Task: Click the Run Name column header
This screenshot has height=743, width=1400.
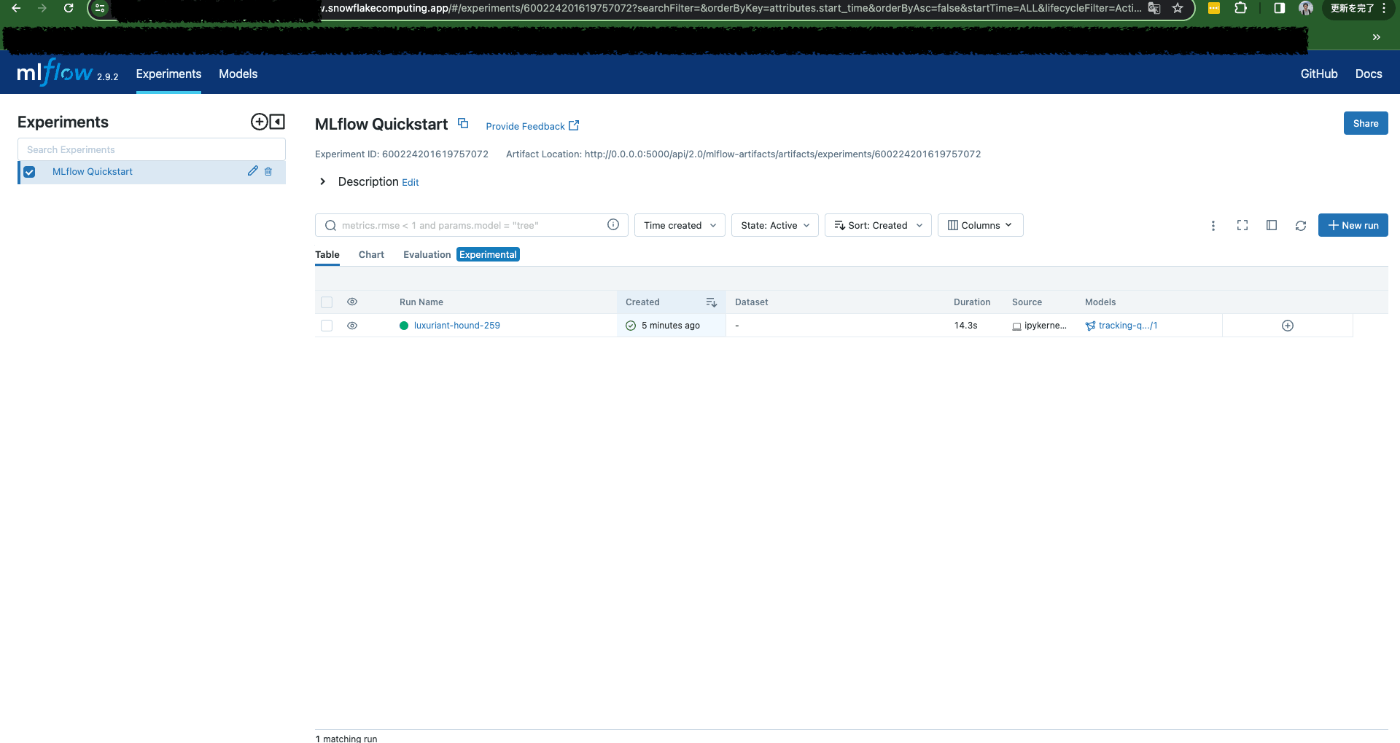Action: pos(421,302)
